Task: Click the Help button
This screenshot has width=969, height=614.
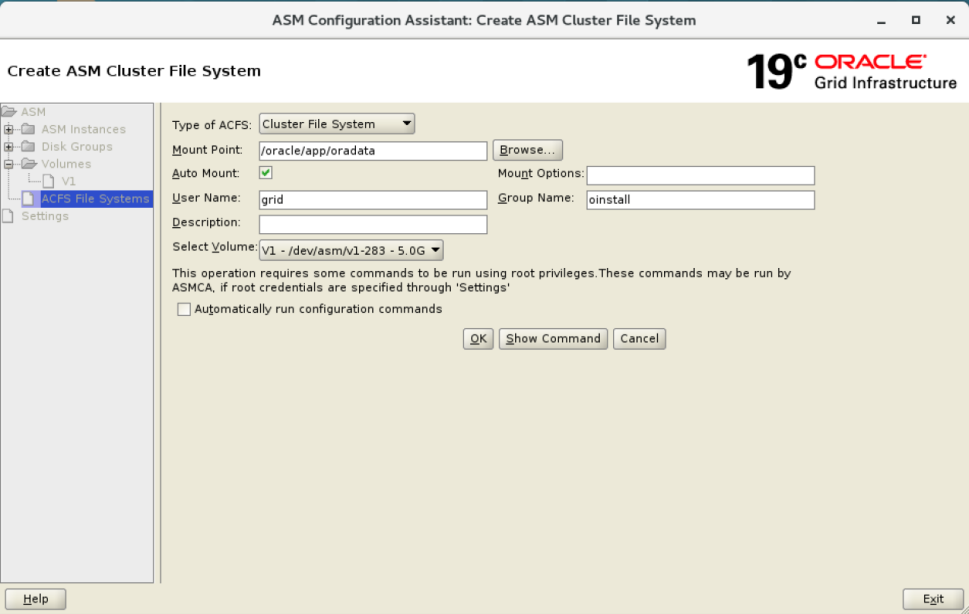Action: (x=35, y=598)
